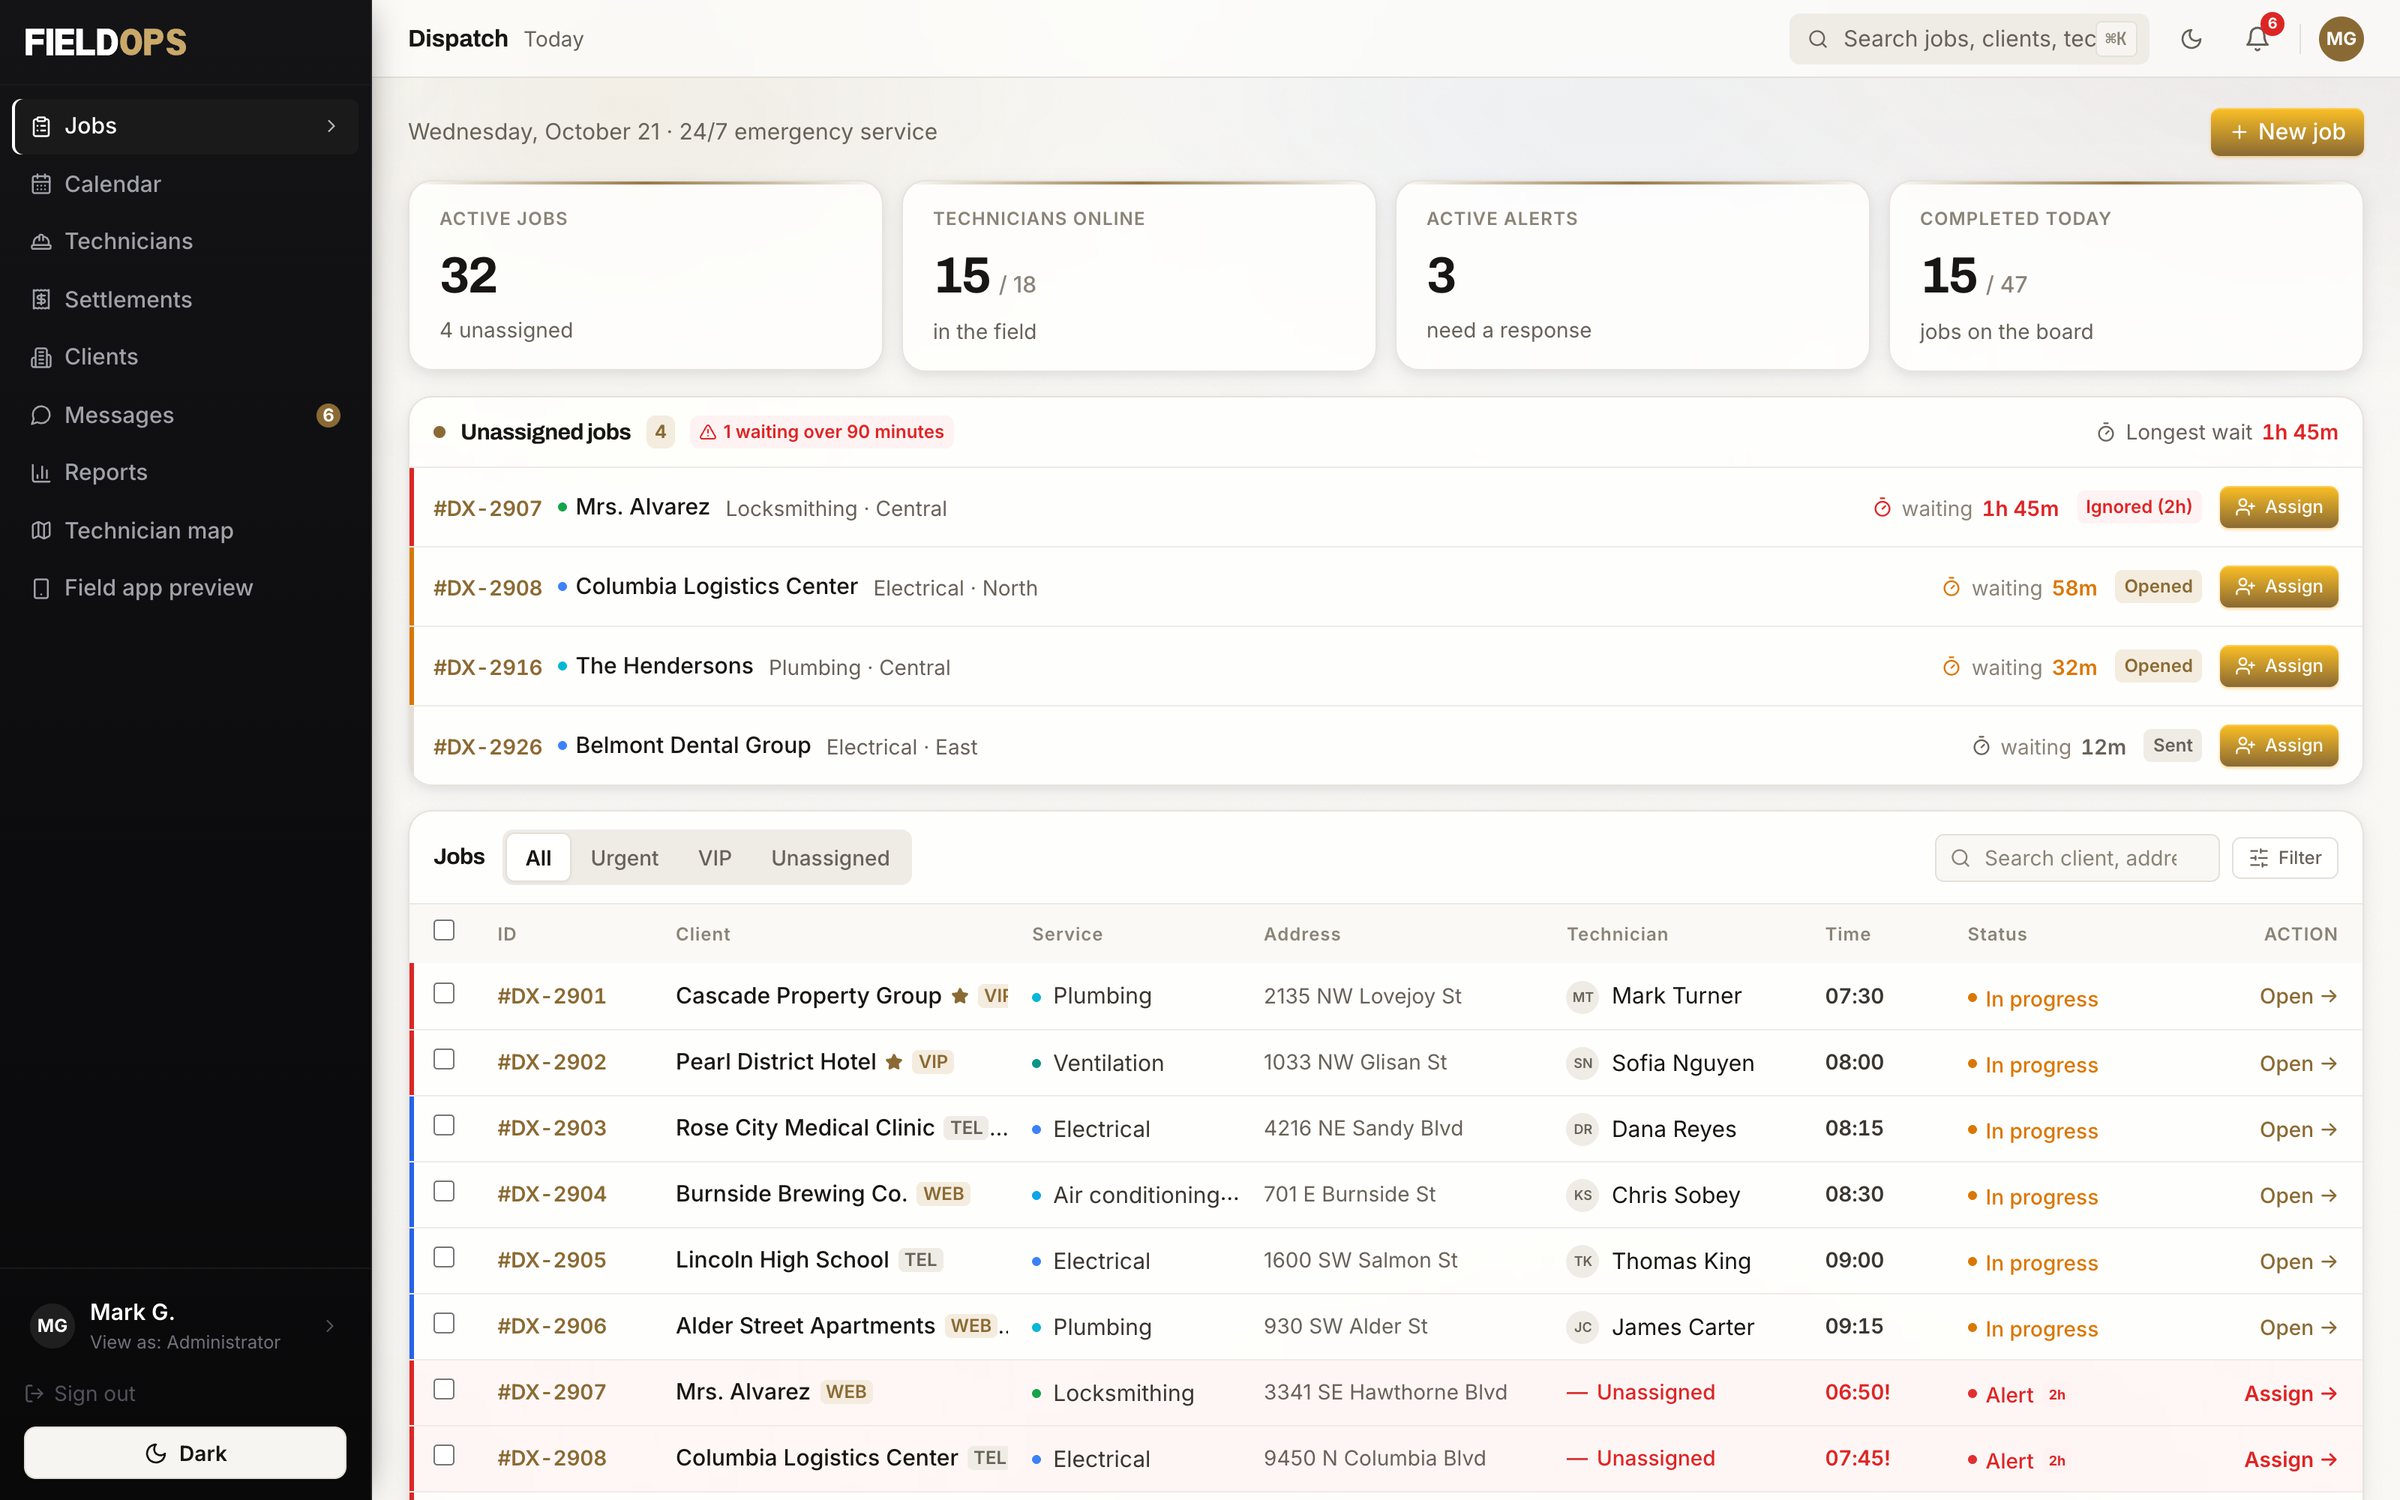Click the Field app preview phone icon
The height and width of the screenshot is (1500, 2400).
(41, 588)
